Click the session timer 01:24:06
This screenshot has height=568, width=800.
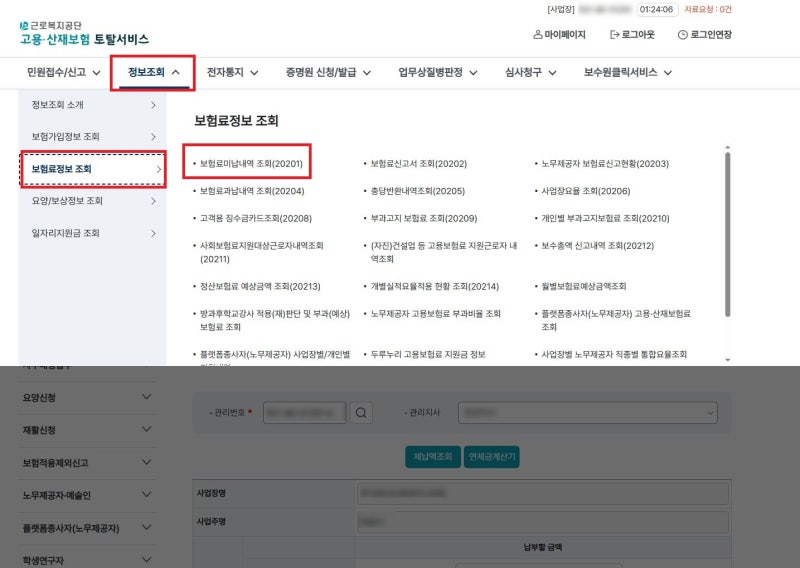(x=656, y=9)
